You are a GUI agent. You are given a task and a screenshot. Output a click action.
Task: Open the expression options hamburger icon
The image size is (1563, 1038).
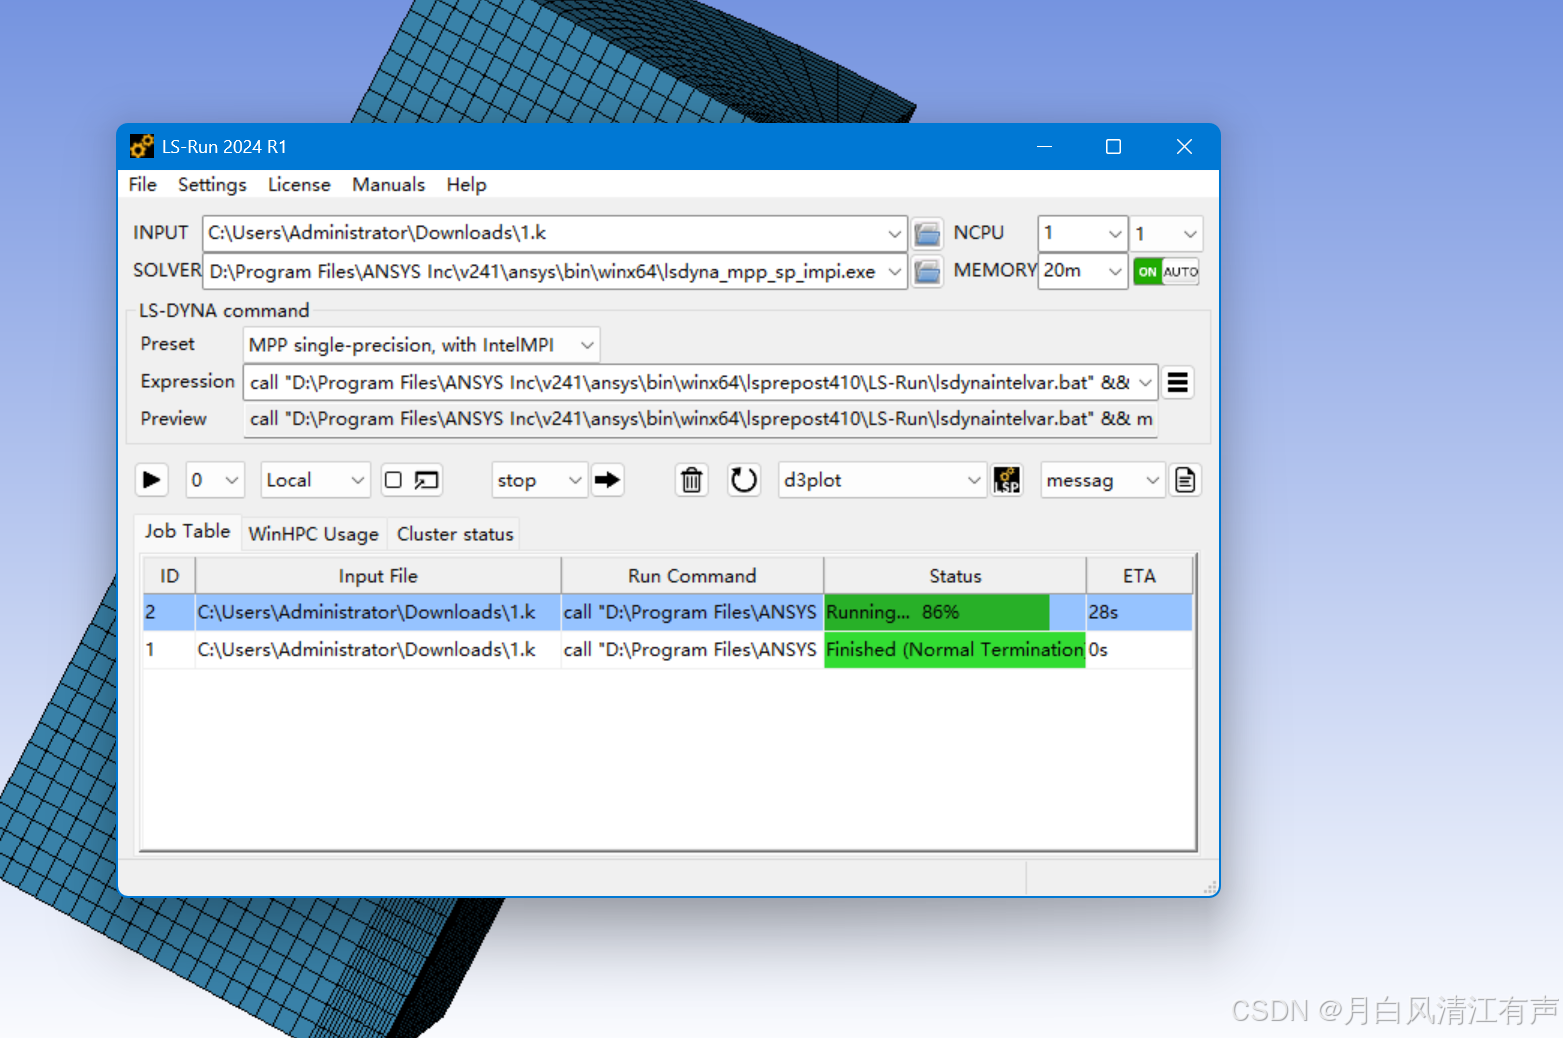pyautogui.click(x=1178, y=382)
